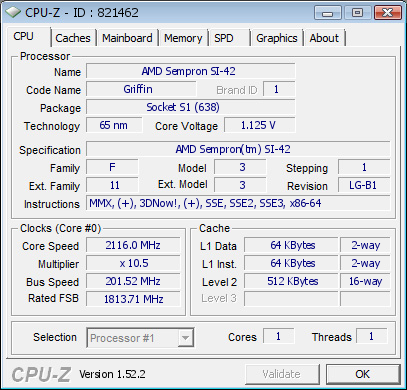Screen dimensions: 407x390
Task: Close the CPU-Z window
Action: [387, 13]
